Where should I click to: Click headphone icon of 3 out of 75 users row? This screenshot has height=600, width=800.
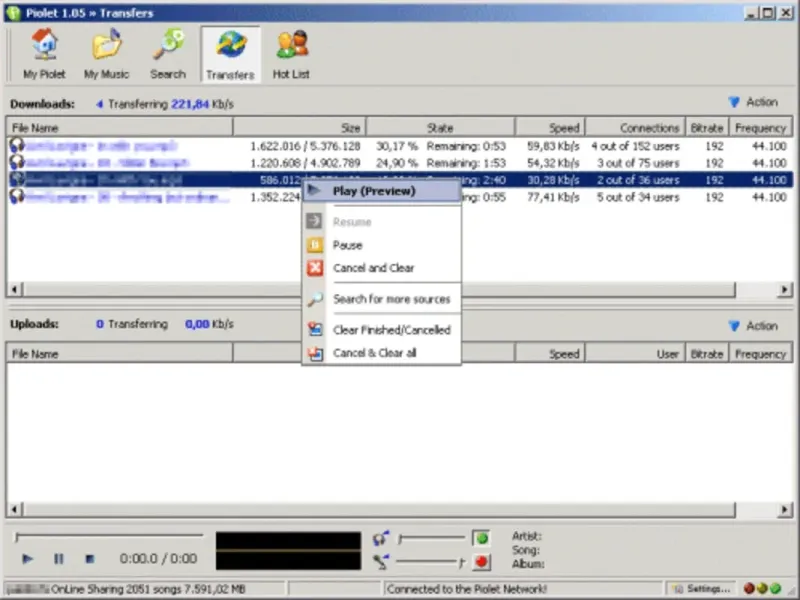[17, 163]
